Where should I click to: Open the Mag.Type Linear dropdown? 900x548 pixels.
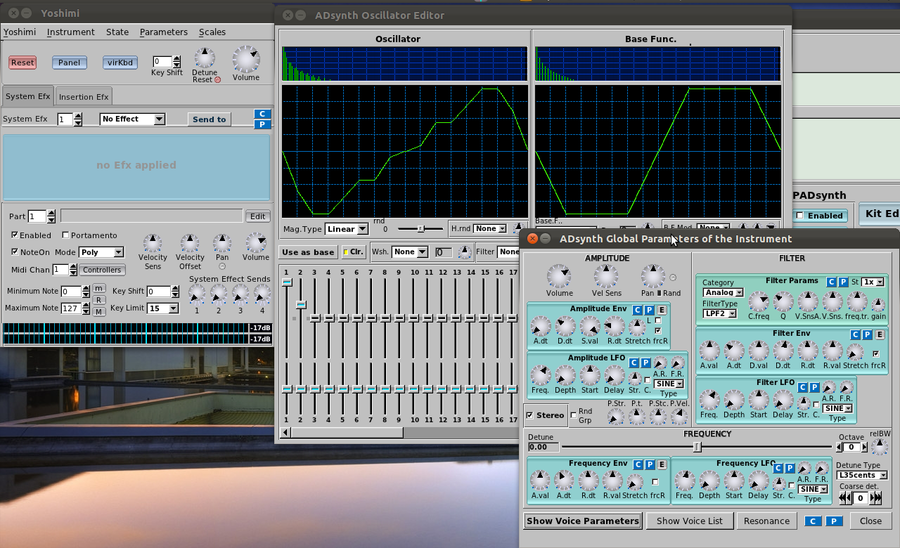click(x=347, y=229)
